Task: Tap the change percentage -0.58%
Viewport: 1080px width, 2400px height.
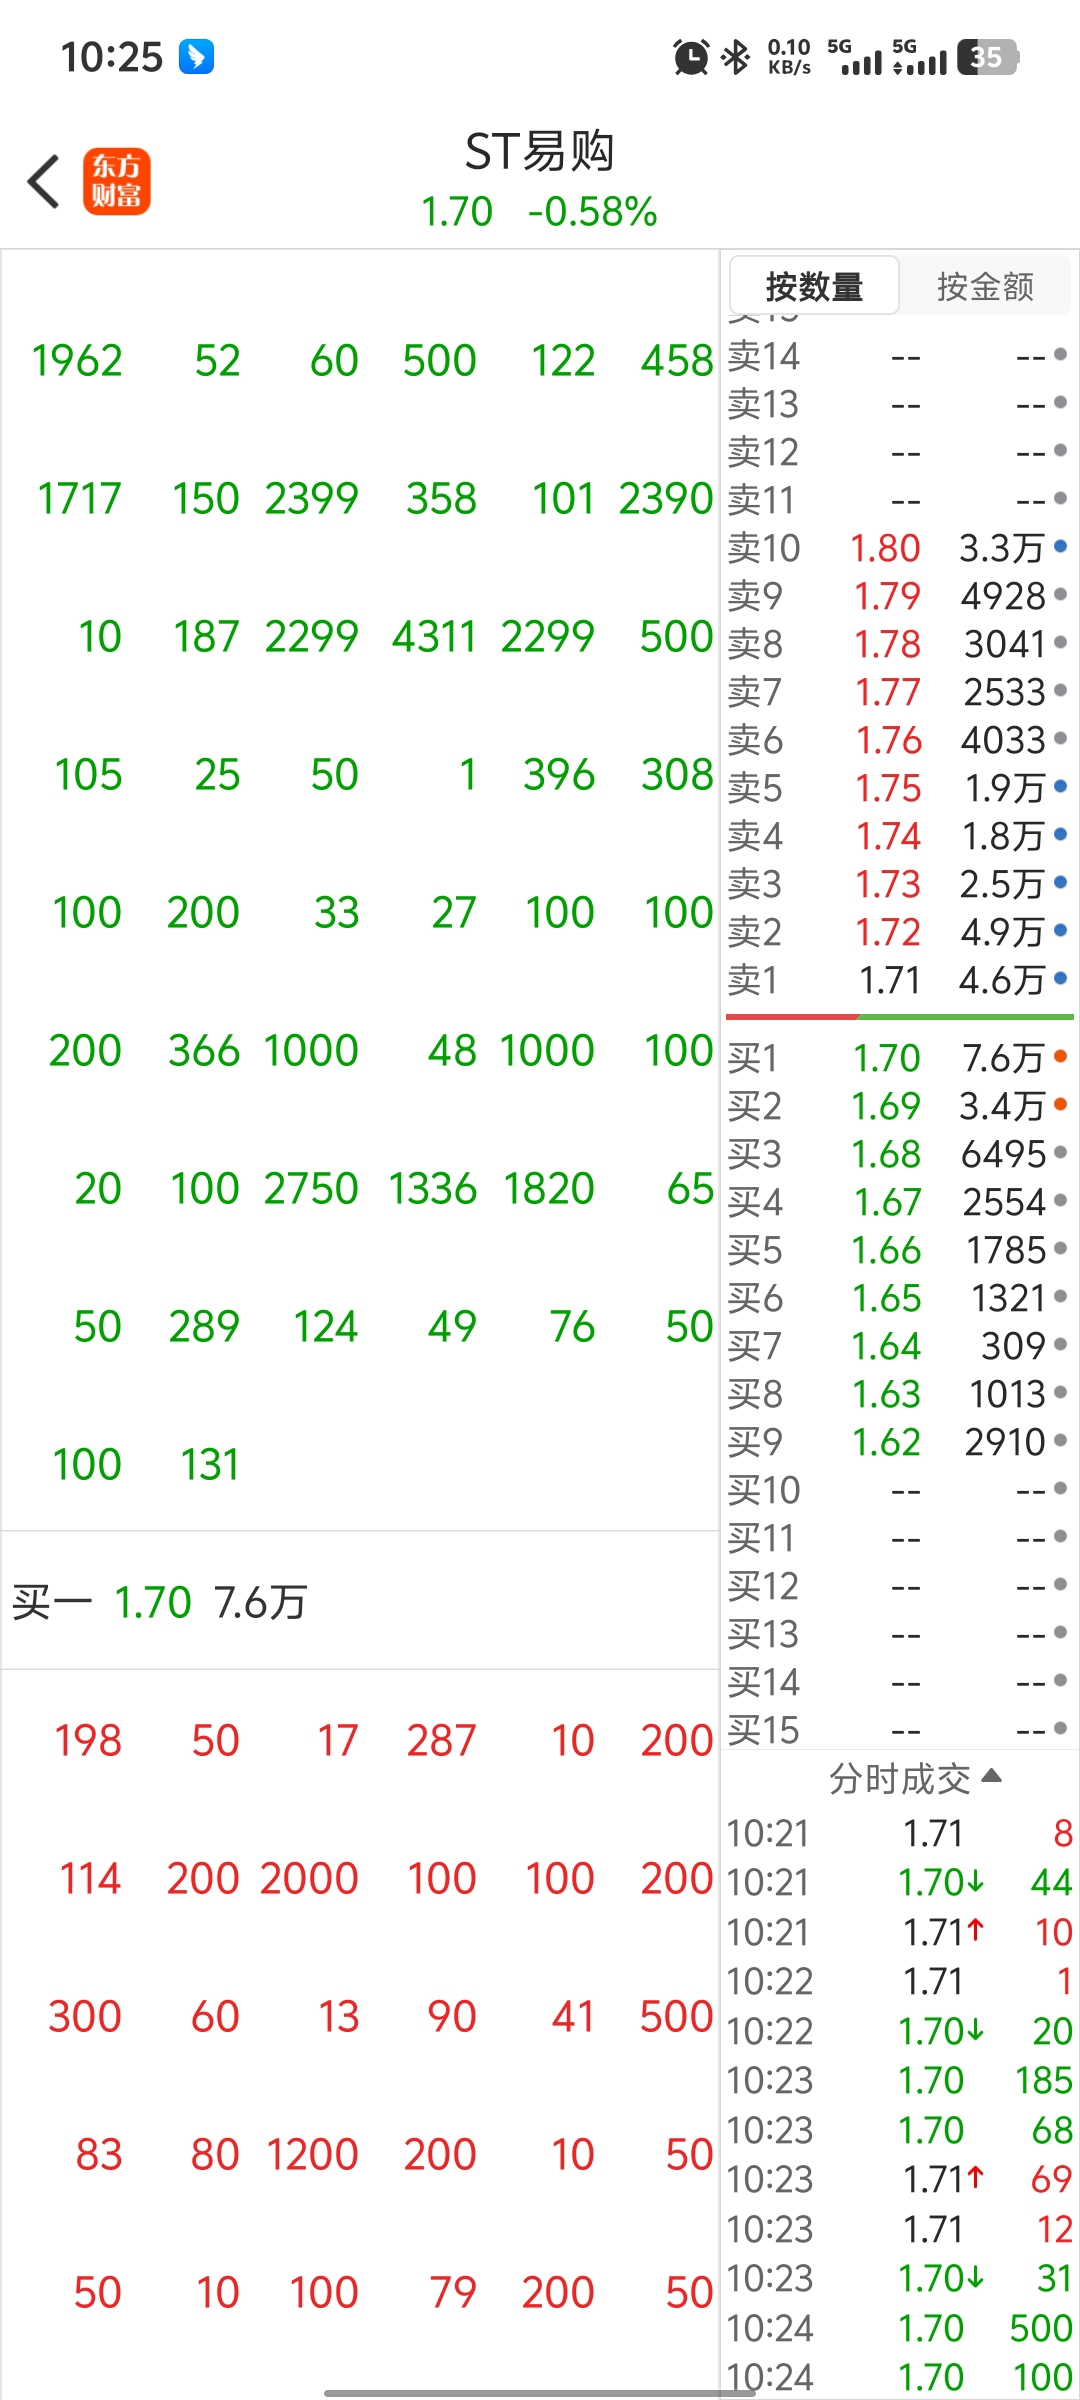Action: coord(593,212)
